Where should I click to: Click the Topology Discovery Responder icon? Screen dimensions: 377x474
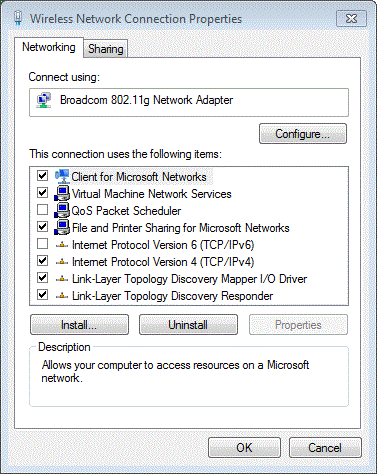click(62, 296)
